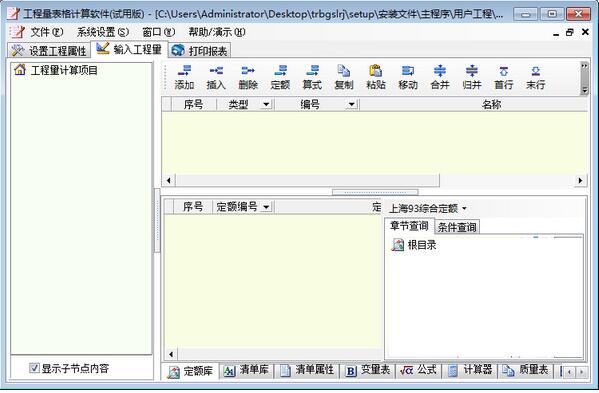This screenshot has width=599, height=393.
Task: Open the 清单库 bottom tab
Action: (246, 370)
